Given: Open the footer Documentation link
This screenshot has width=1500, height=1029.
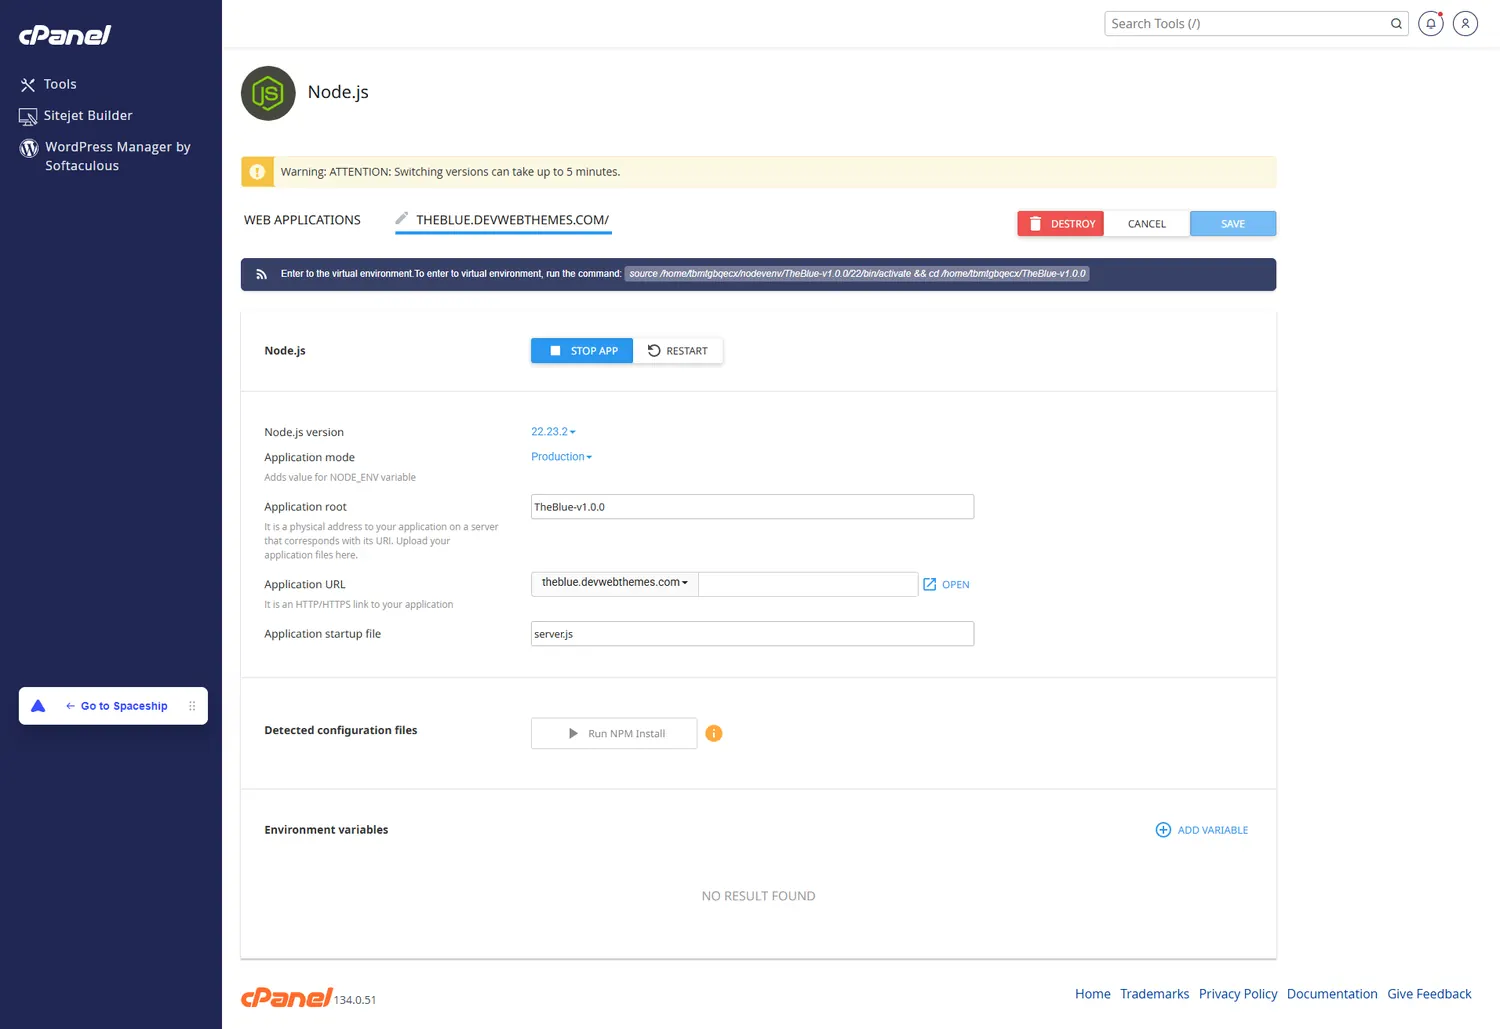Looking at the screenshot, I should (x=1332, y=994).
